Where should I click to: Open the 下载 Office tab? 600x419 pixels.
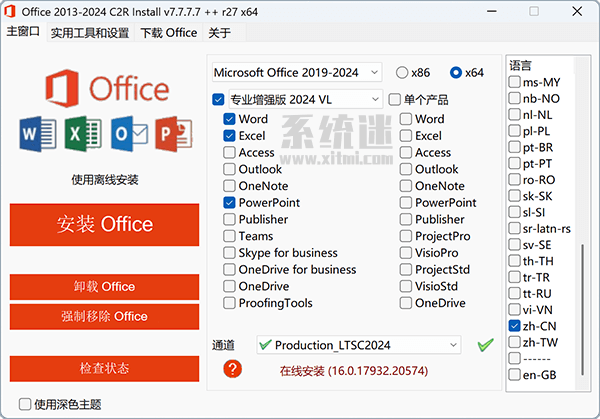click(x=168, y=32)
